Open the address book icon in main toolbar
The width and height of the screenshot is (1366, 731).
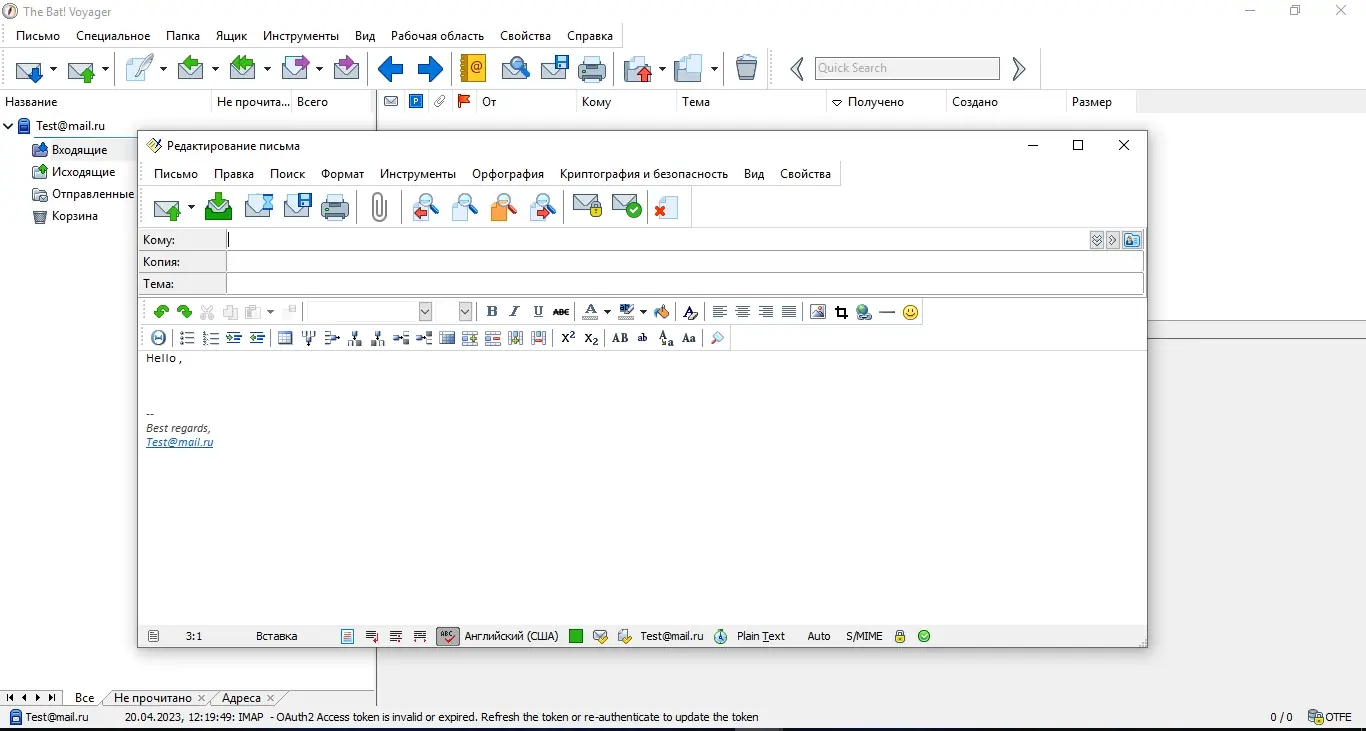point(472,68)
